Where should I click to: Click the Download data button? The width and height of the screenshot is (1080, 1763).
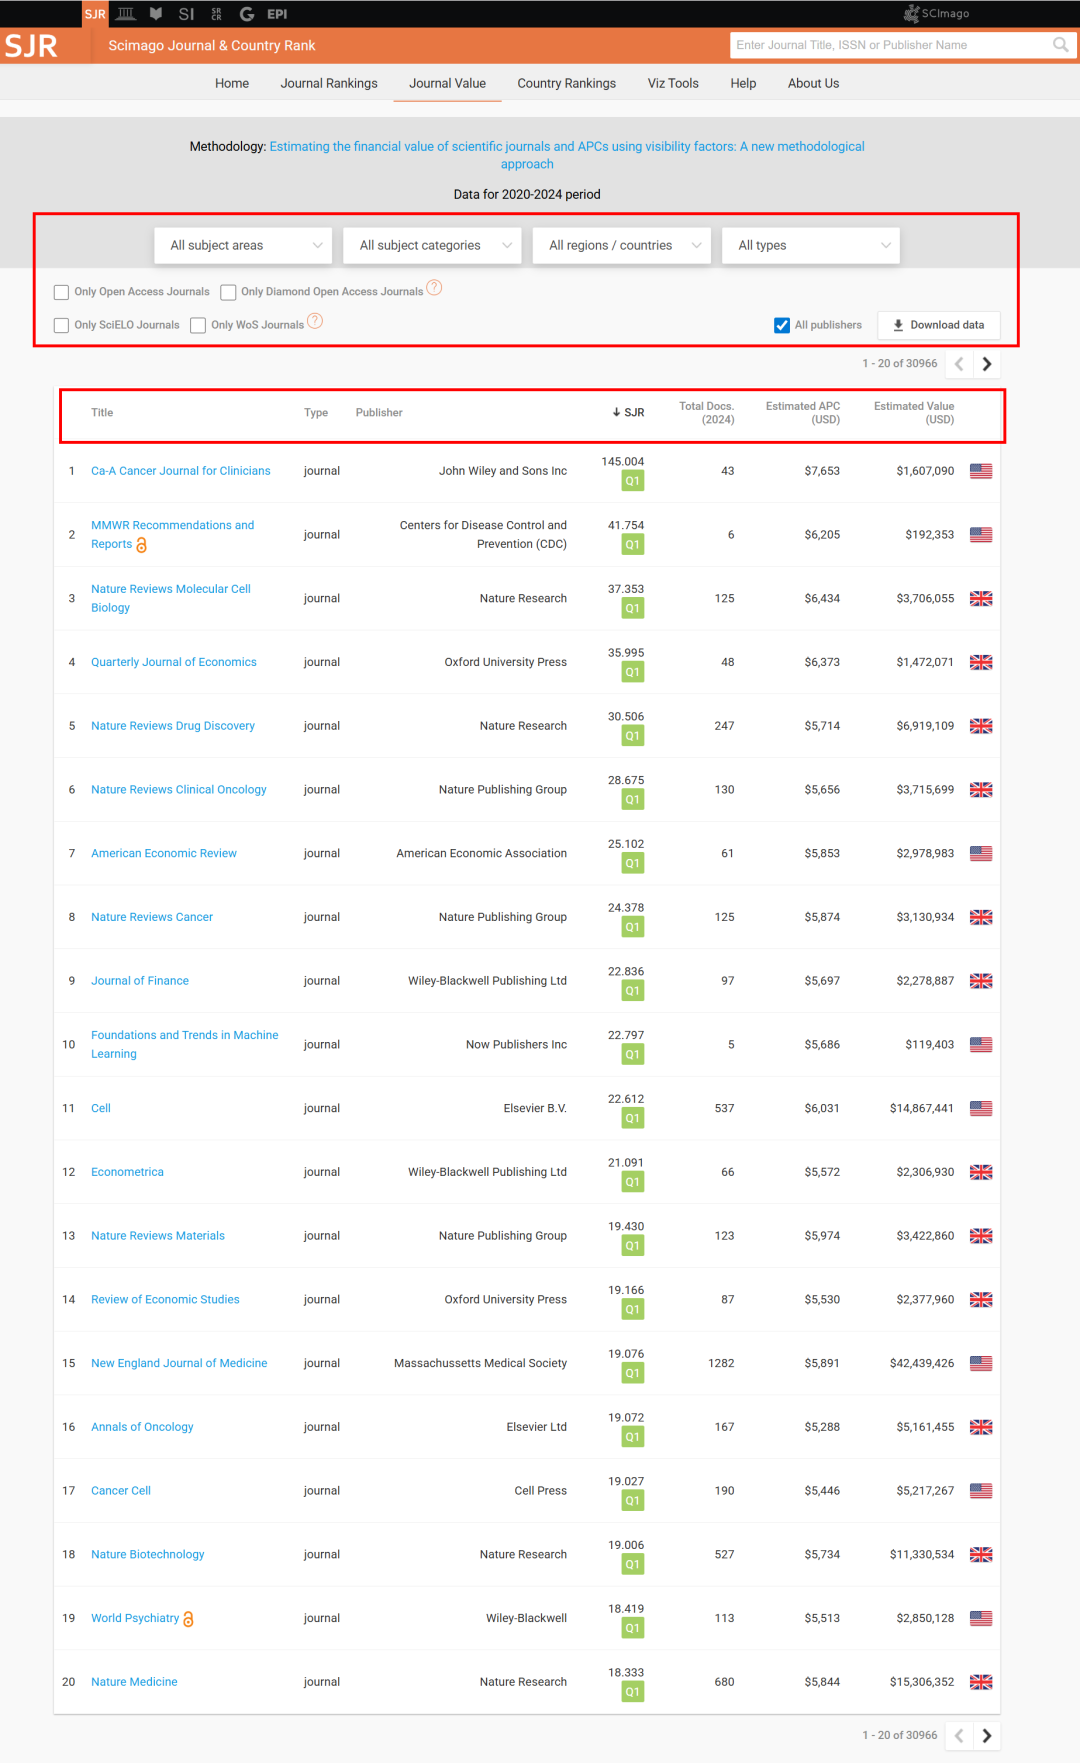click(938, 325)
